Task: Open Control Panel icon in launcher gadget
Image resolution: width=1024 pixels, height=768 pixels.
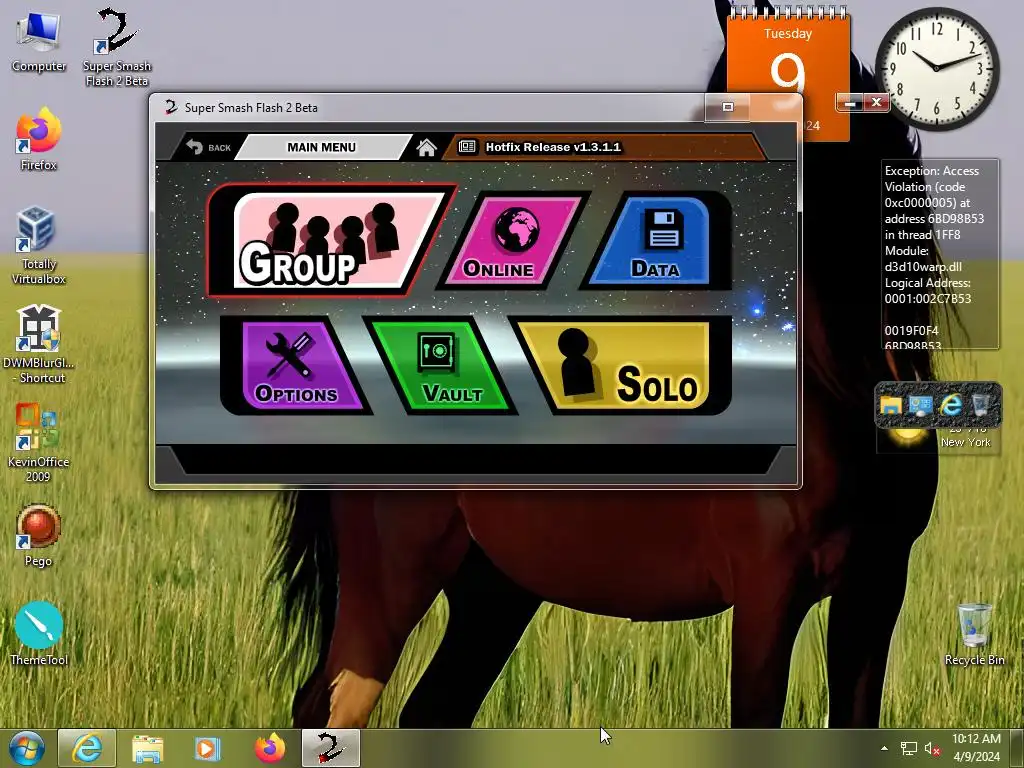Action: (921, 406)
